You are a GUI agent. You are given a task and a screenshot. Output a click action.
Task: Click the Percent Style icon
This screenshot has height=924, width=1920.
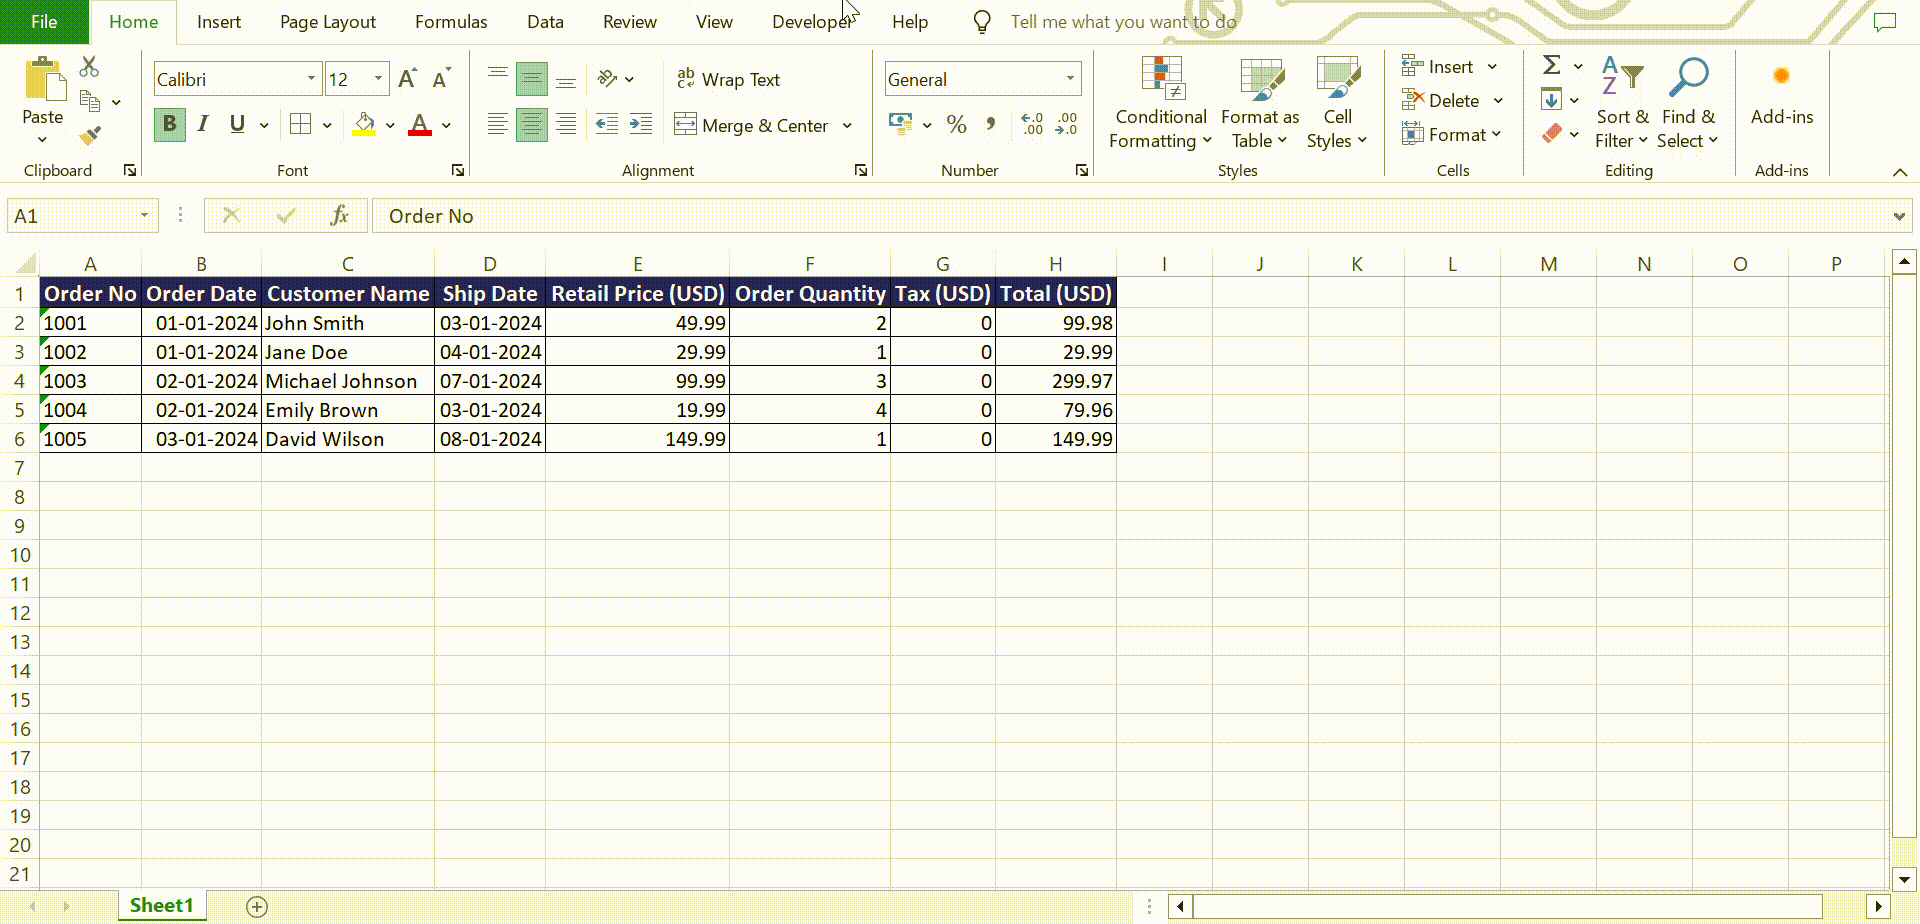pos(956,125)
